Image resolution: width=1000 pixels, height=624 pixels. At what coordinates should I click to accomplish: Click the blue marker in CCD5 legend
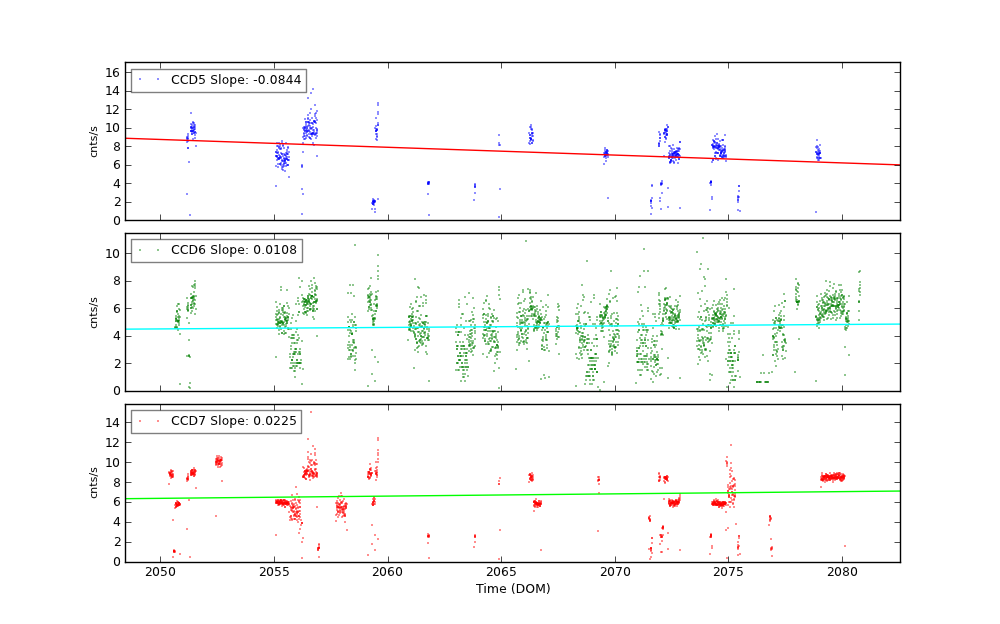pyautogui.click(x=152, y=80)
